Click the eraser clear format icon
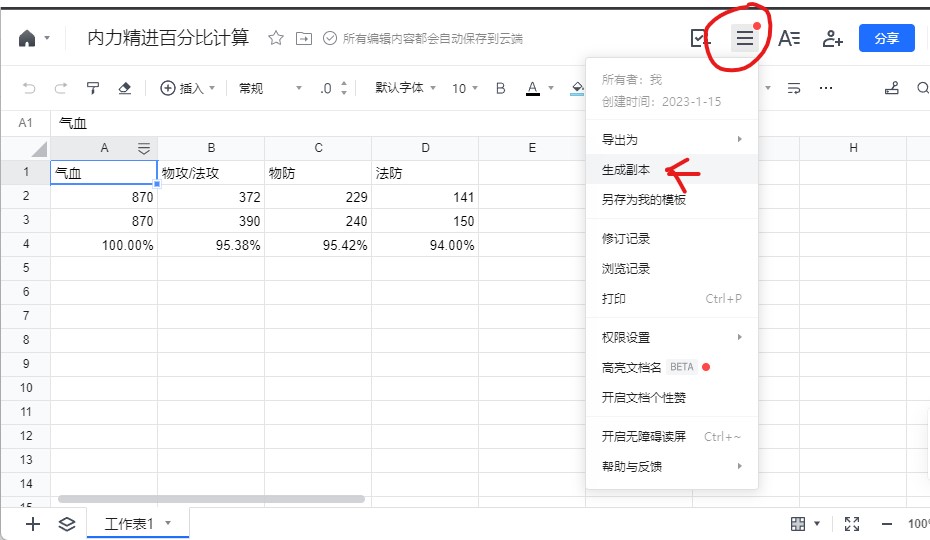Viewport: 930px width, 540px height. click(125, 88)
